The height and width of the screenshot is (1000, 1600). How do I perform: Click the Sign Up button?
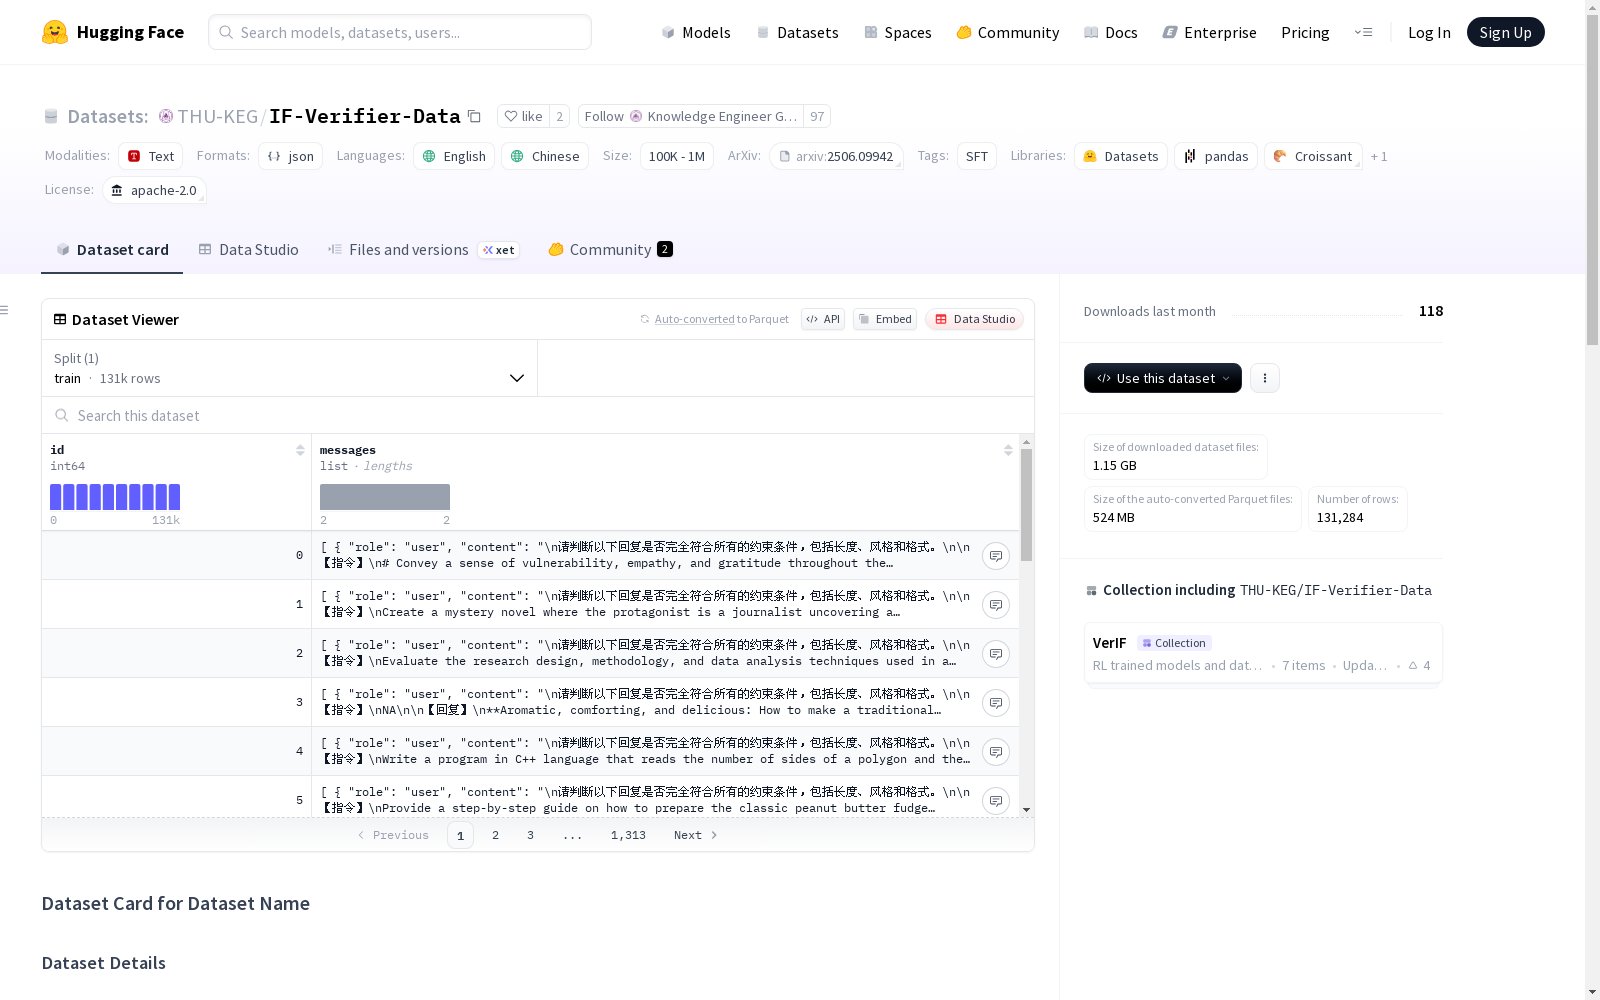coord(1505,32)
